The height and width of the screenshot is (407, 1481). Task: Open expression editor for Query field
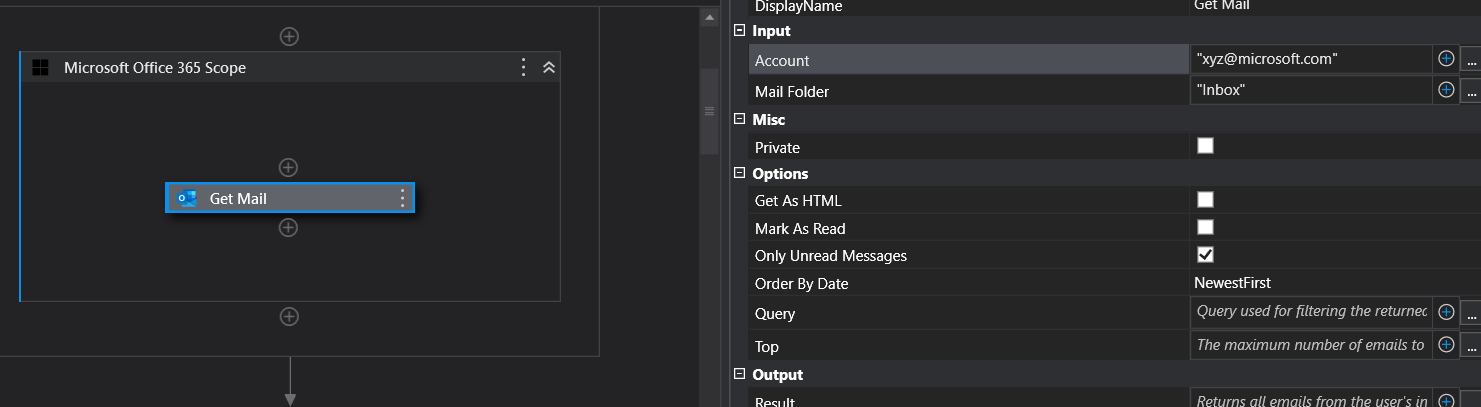1470,313
